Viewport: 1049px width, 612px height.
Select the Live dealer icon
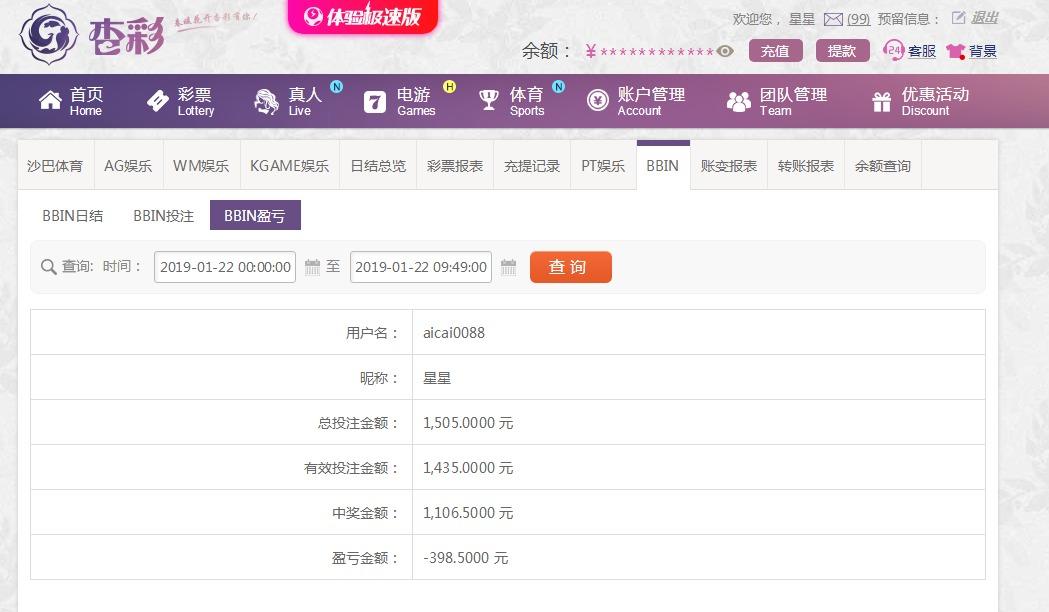266,102
